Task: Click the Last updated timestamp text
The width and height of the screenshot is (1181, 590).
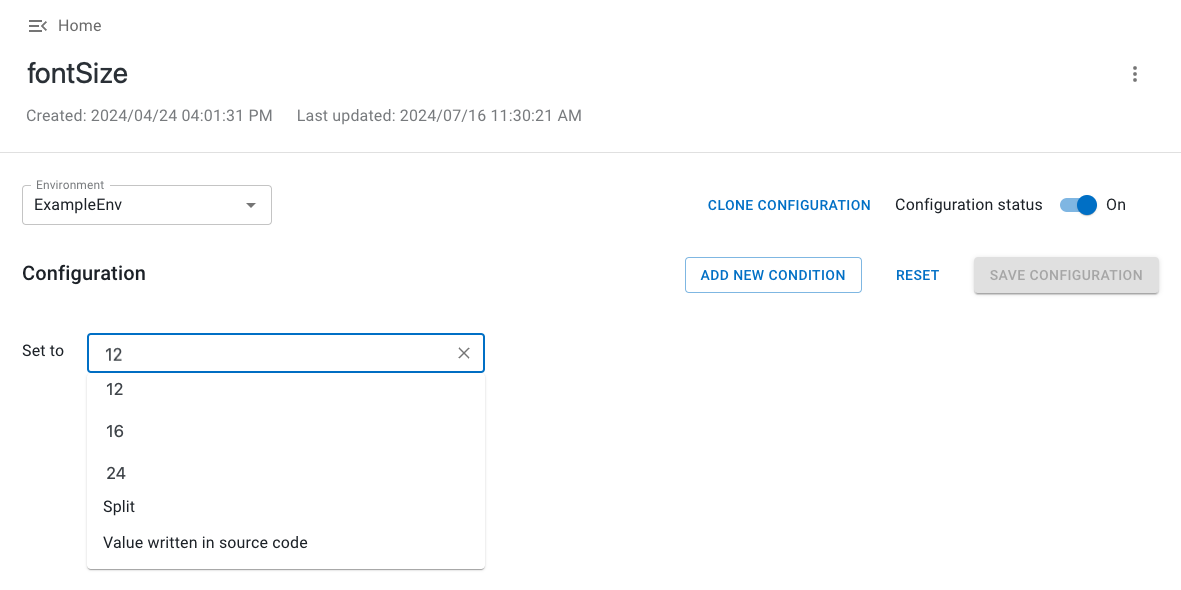Action: 439,116
